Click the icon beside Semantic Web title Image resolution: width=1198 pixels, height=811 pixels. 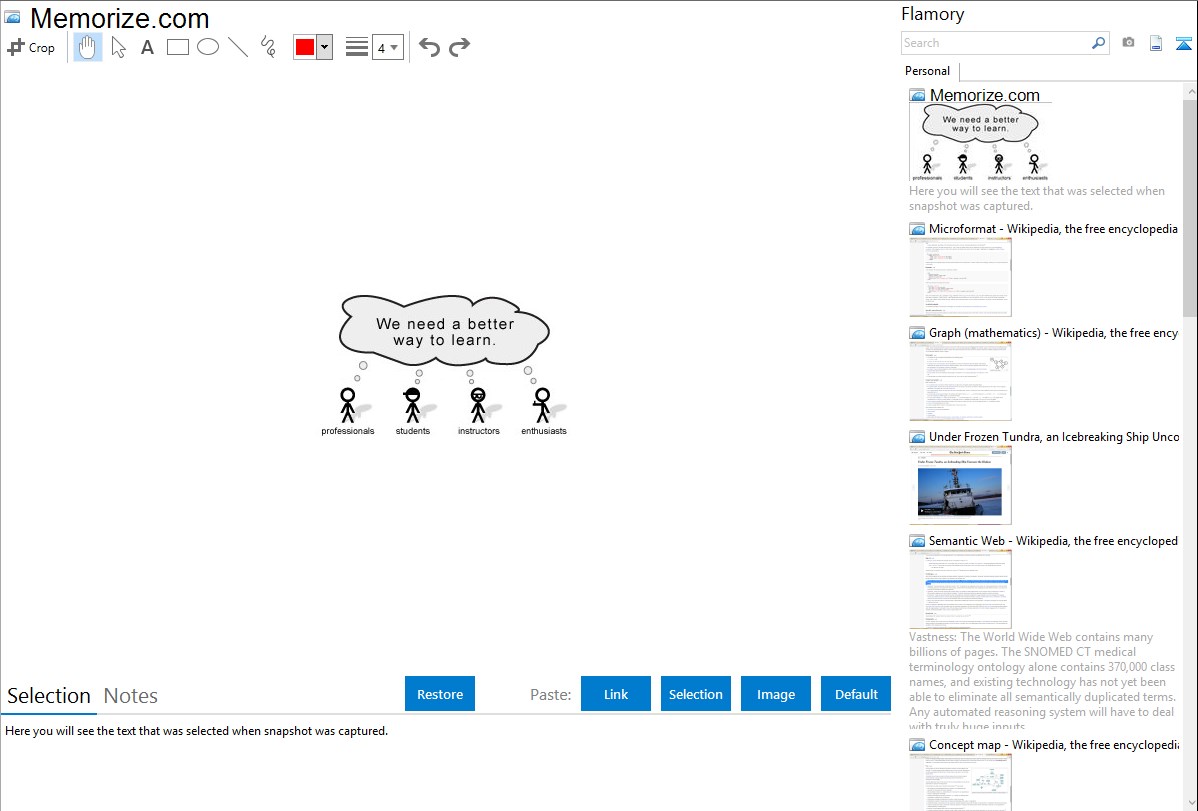(x=917, y=540)
